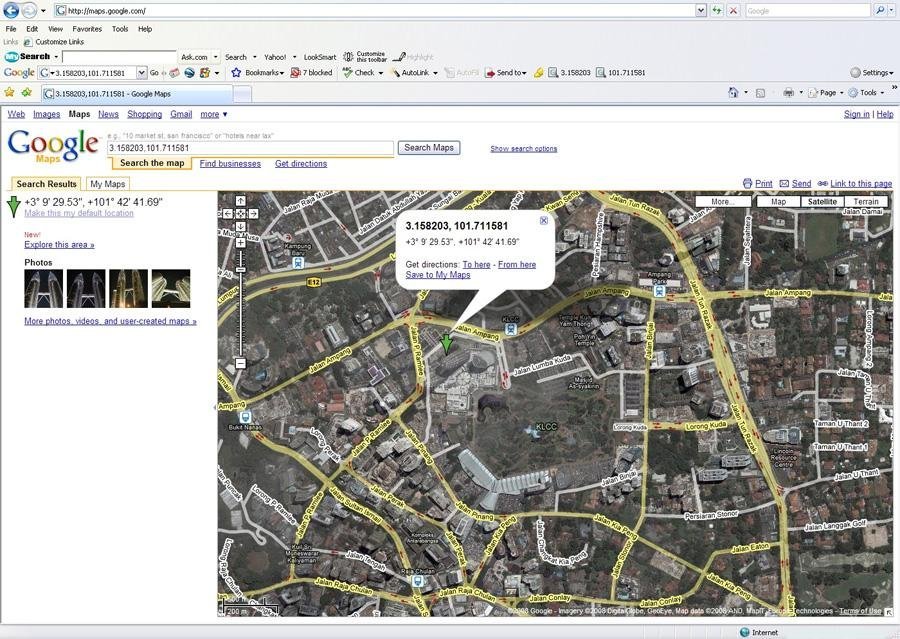This screenshot has height=639, width=900.
Task: Click the map zoom out minus button
Action: click(240, 364)
